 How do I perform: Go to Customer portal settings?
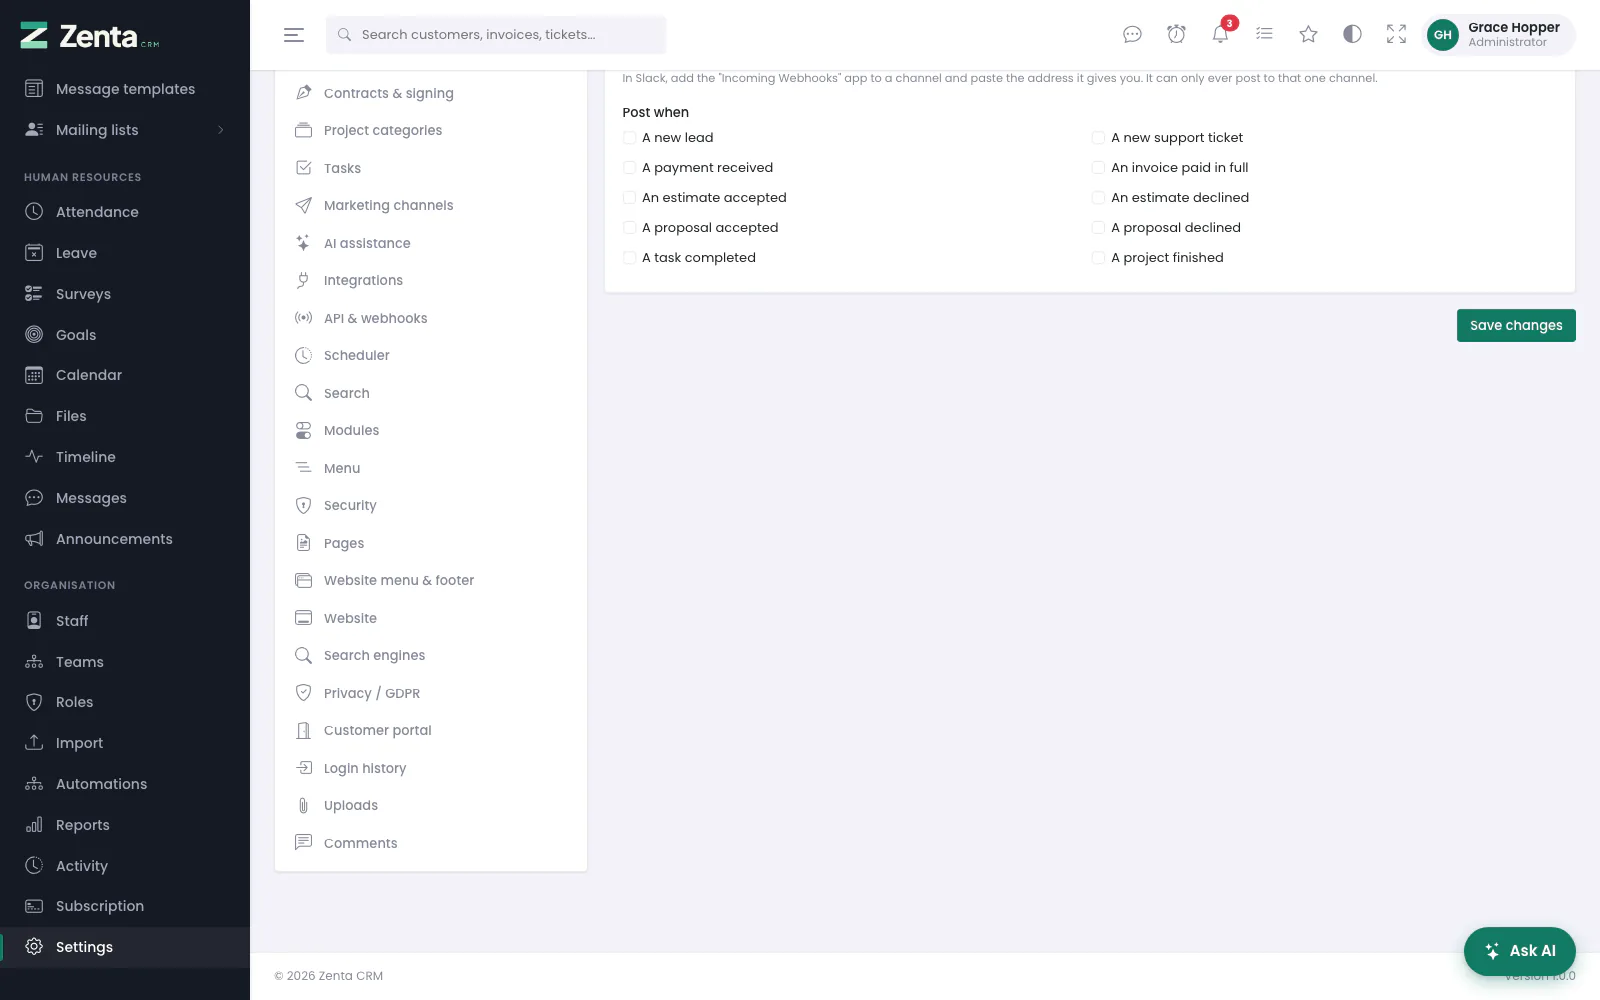(x=431, y=730)
